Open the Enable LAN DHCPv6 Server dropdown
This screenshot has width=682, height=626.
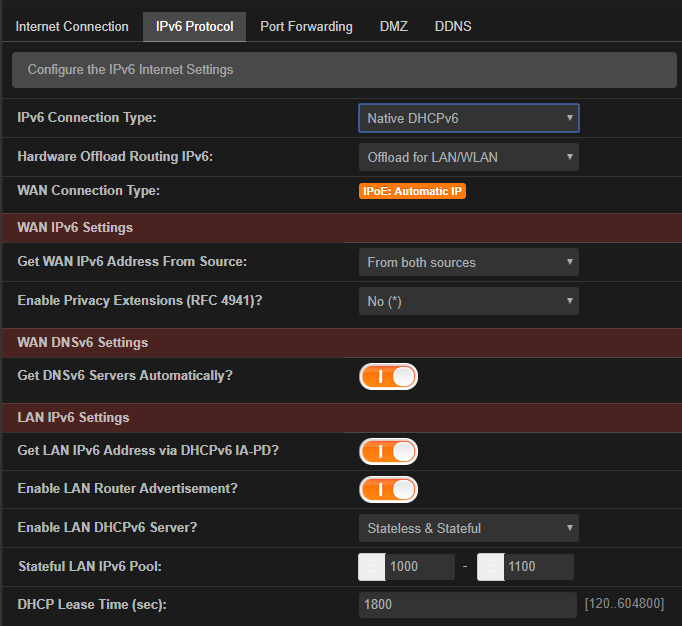[x=468, y=528]
